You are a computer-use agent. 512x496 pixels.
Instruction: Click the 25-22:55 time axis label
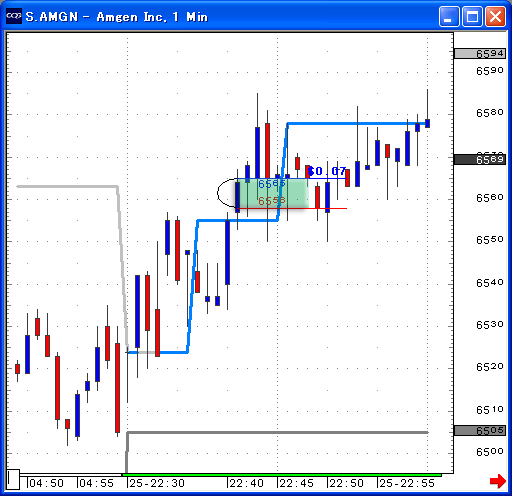[x=407, y=483]
